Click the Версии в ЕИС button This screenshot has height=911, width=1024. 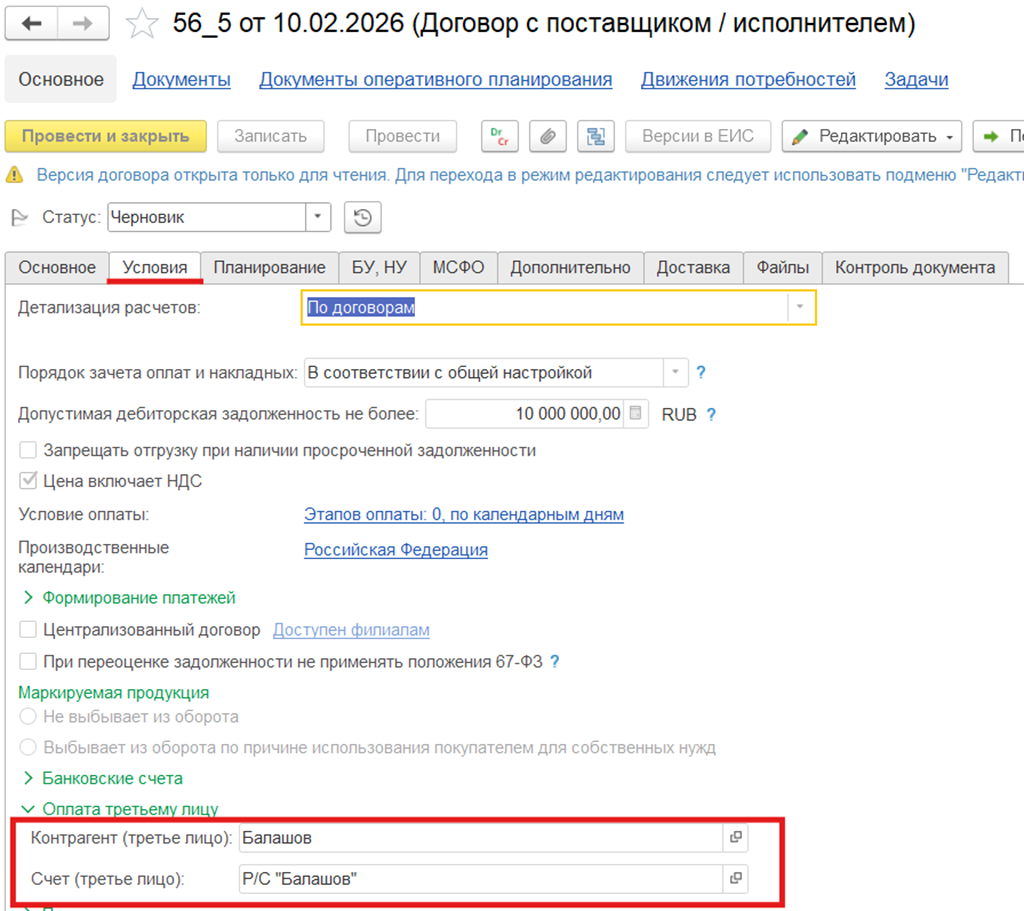click(697, 136)
